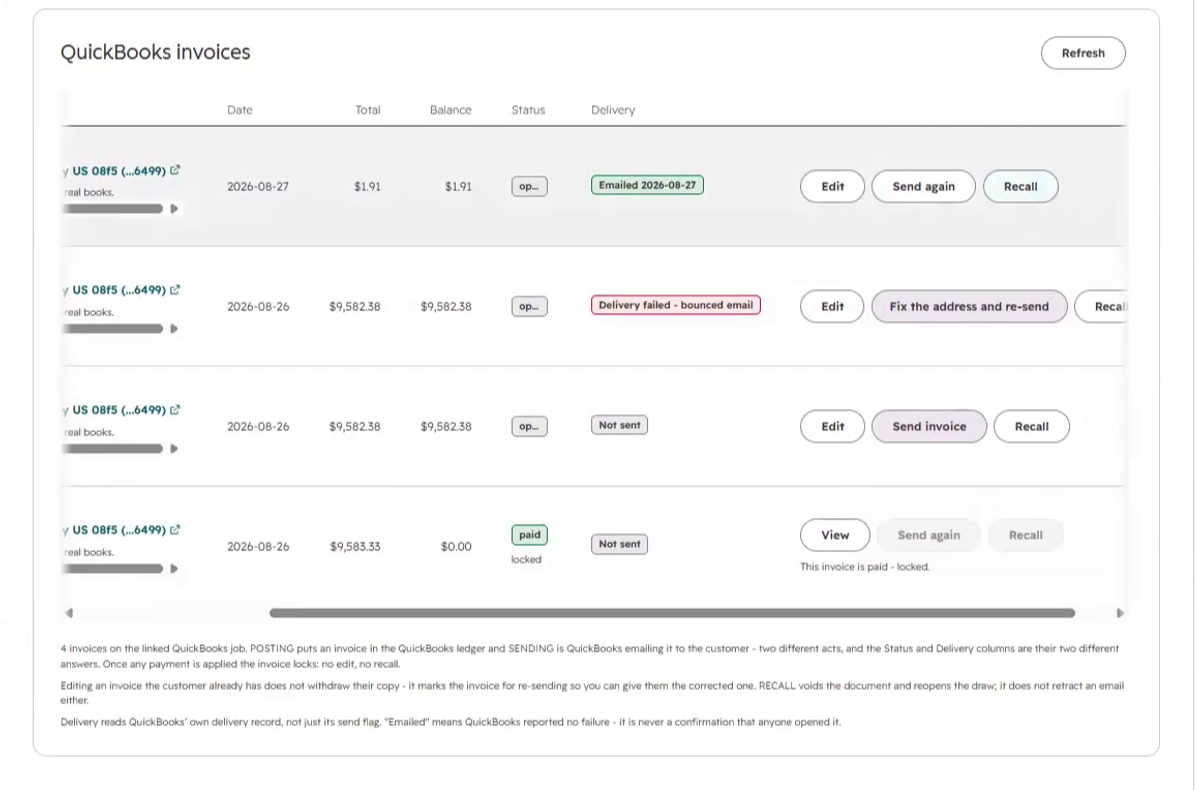View the paid locked invoice
Image resolution: width=1195 pixels, height=790 pixels.
835,535
